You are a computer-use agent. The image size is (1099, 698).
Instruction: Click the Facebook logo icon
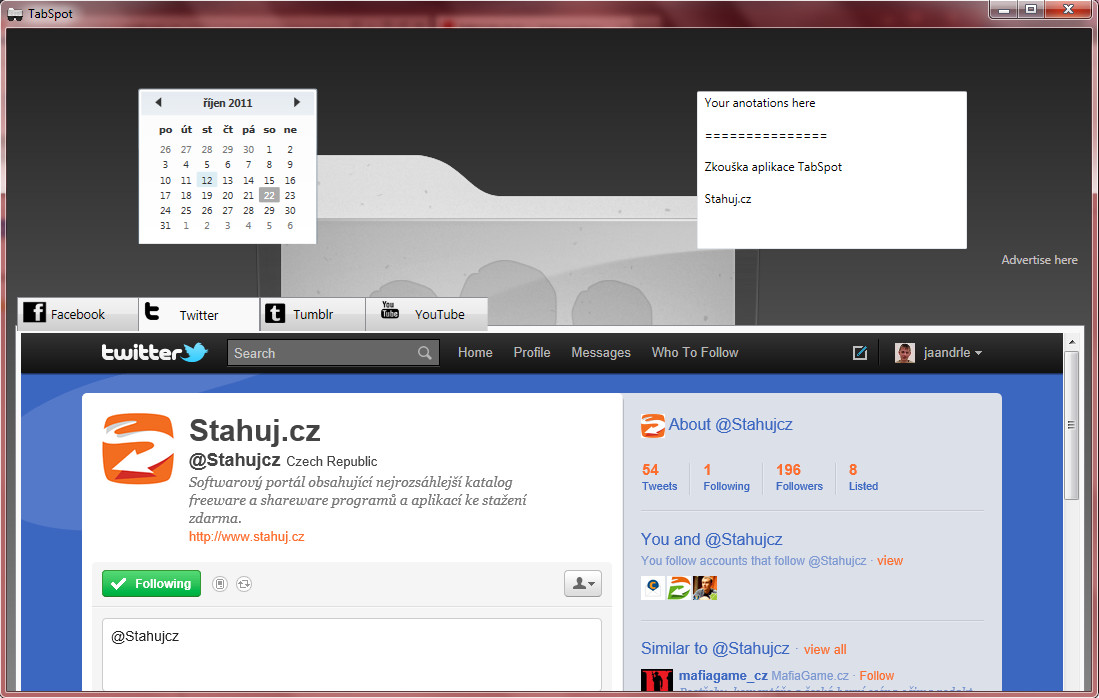coord(34,312)
